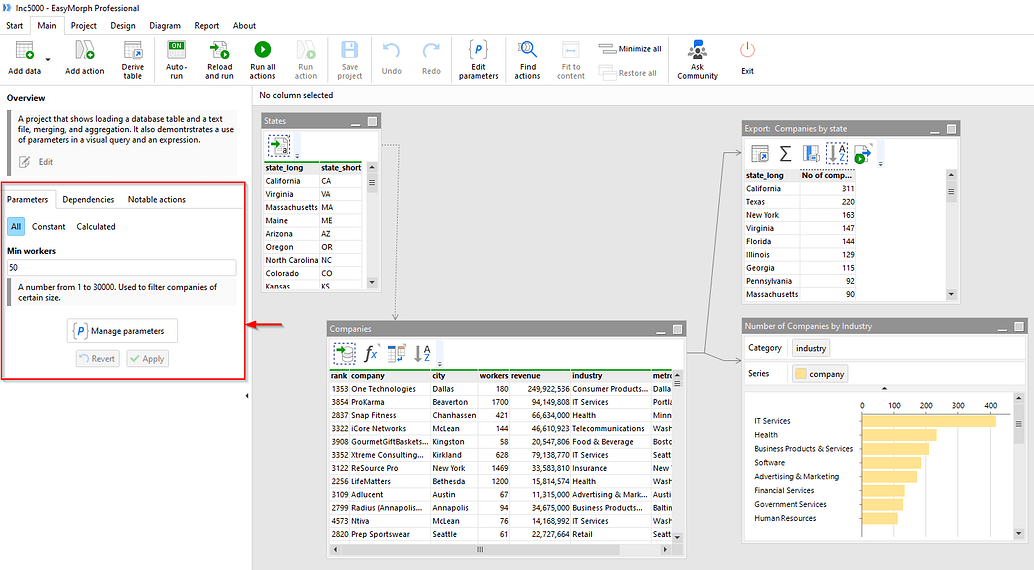Viewport: 1034px width, 570px height.
Task: Click the Min workers input field
Action: (x=122, y=268)
